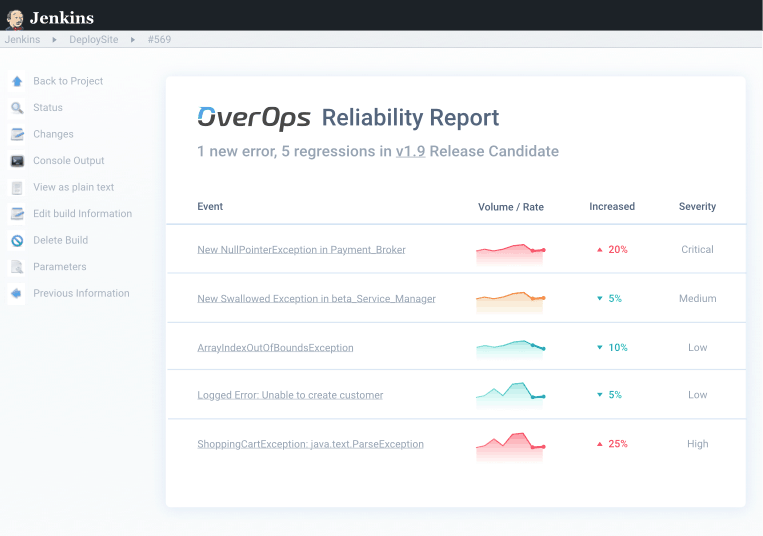Open Previous Information sidebar link
The image size is (763, 536).
coord(81,293)
